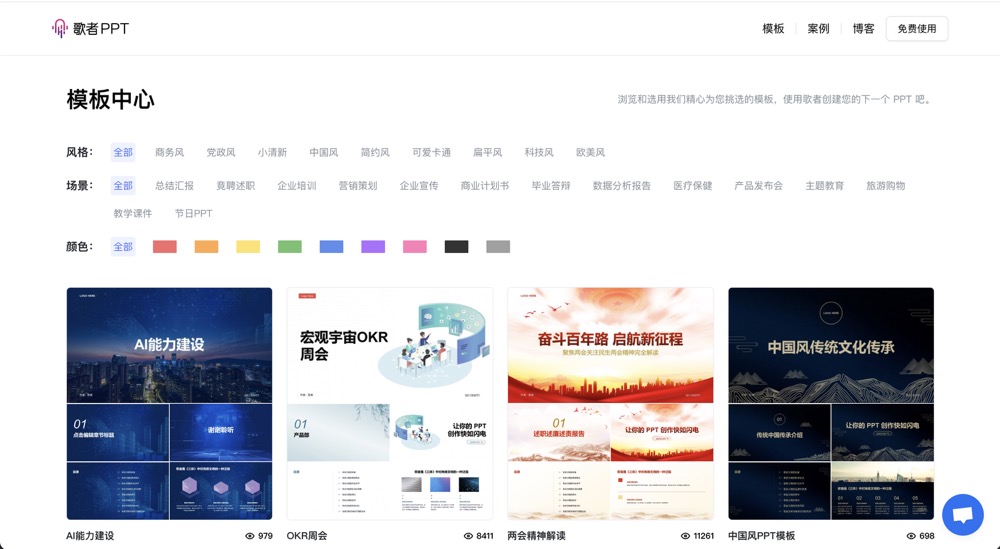
Task: Open the chat support bubble icon
Action: click(962, 515)
